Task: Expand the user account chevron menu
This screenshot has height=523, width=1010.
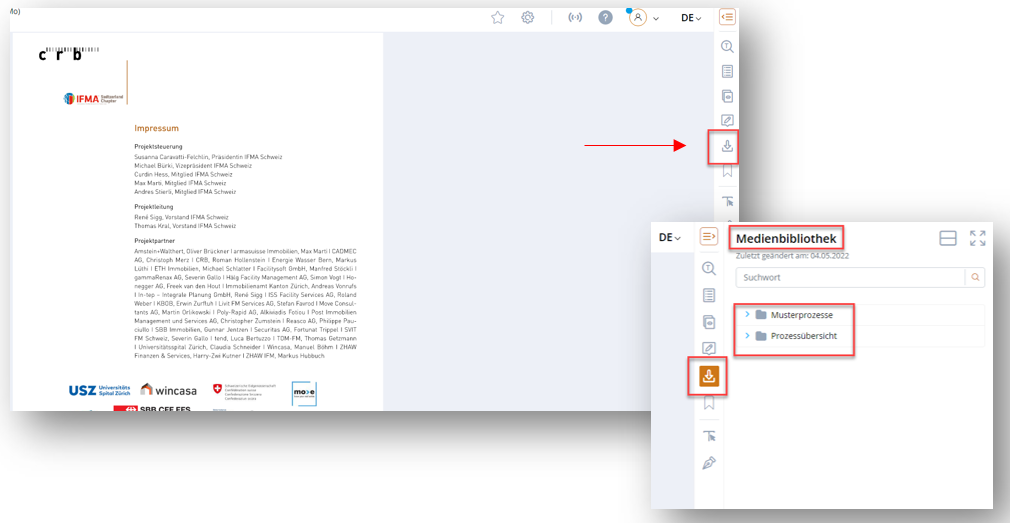Action: coord(656,19)
